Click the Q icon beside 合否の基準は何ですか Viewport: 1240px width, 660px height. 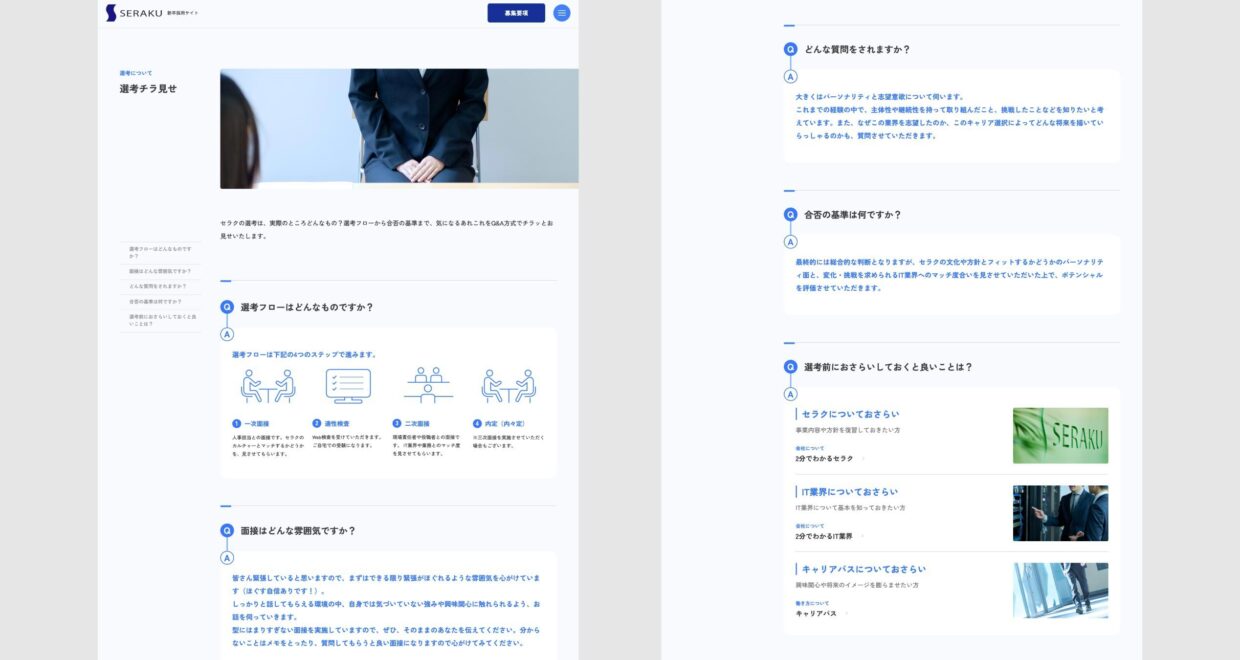click(x=790, y=215)
